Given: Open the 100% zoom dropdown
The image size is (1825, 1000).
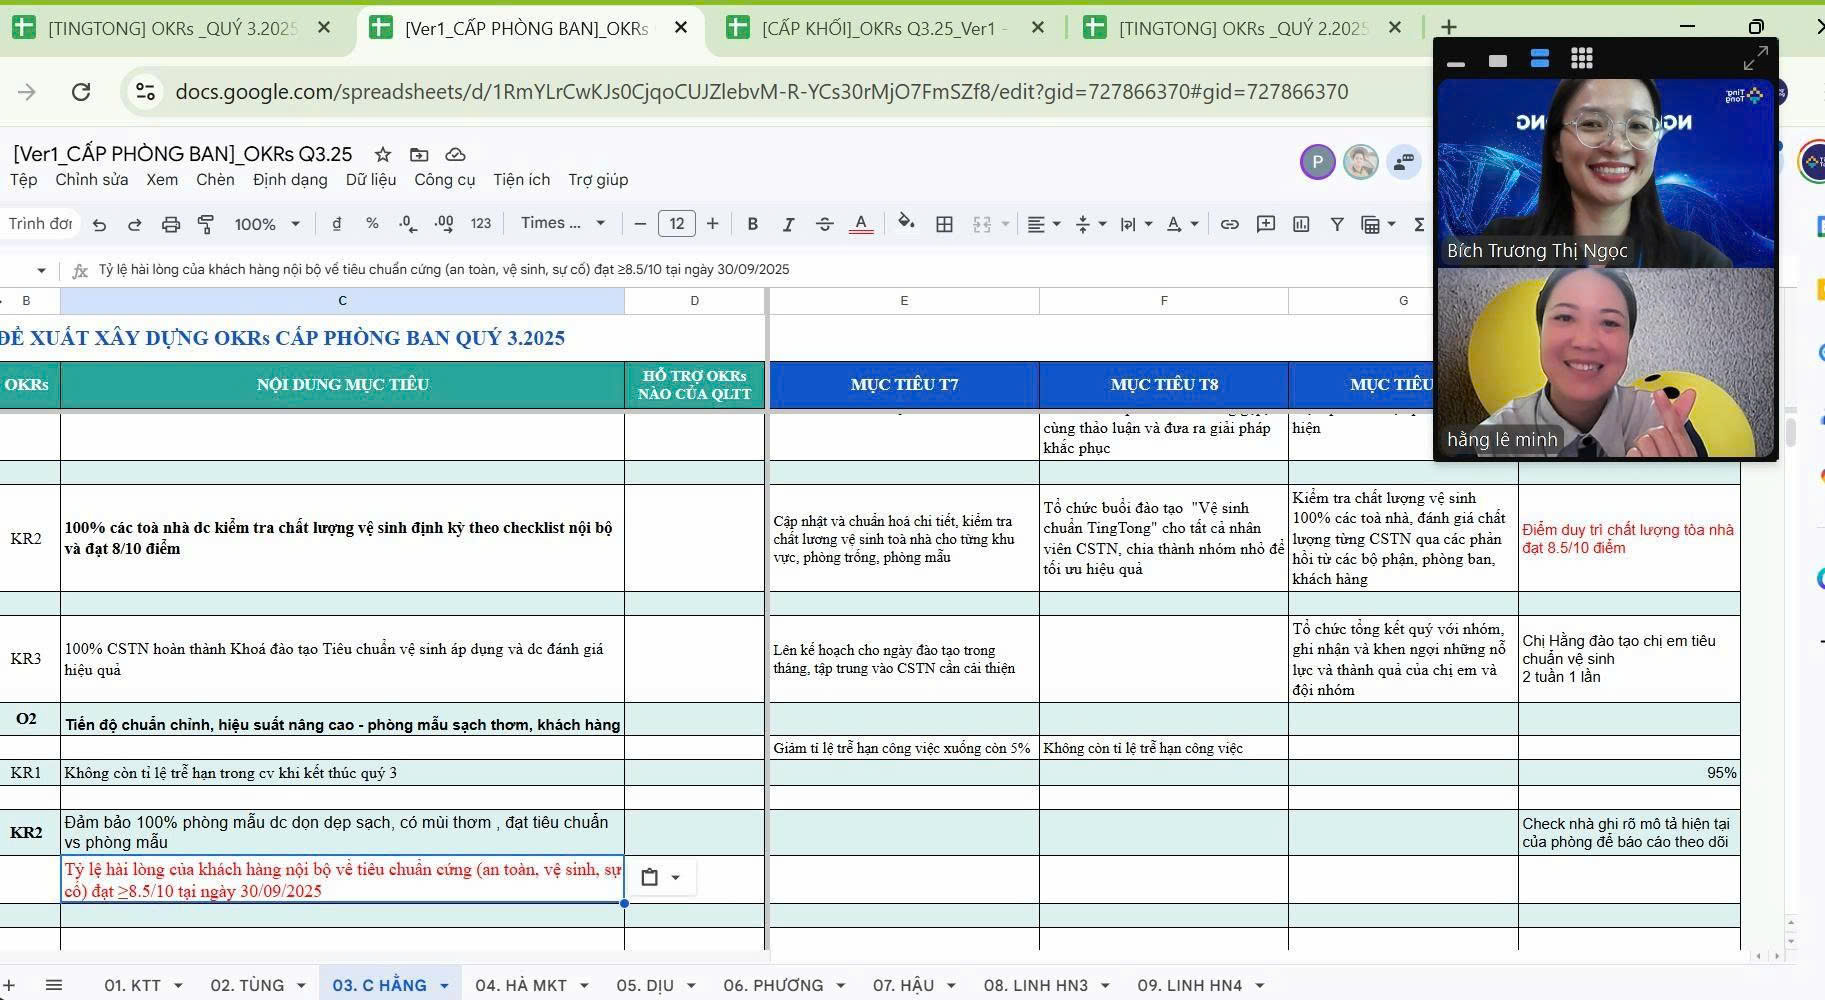Looking at the screenshot, I should [267, 224].
